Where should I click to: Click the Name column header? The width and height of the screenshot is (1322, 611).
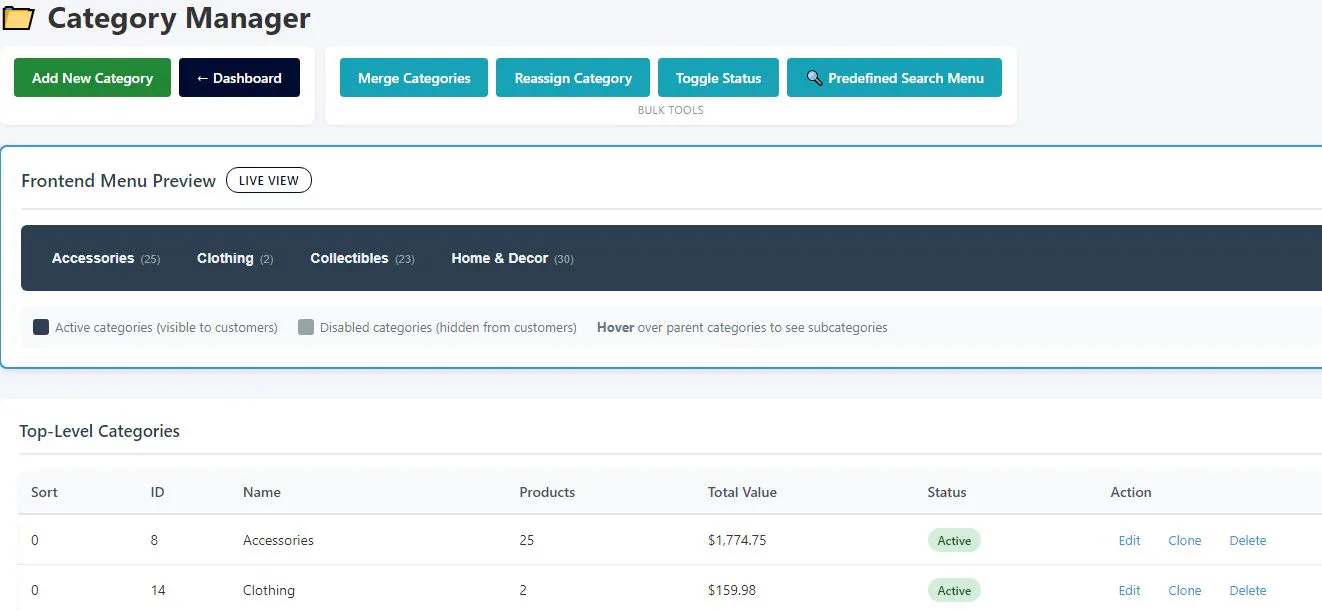pos(262,492)
